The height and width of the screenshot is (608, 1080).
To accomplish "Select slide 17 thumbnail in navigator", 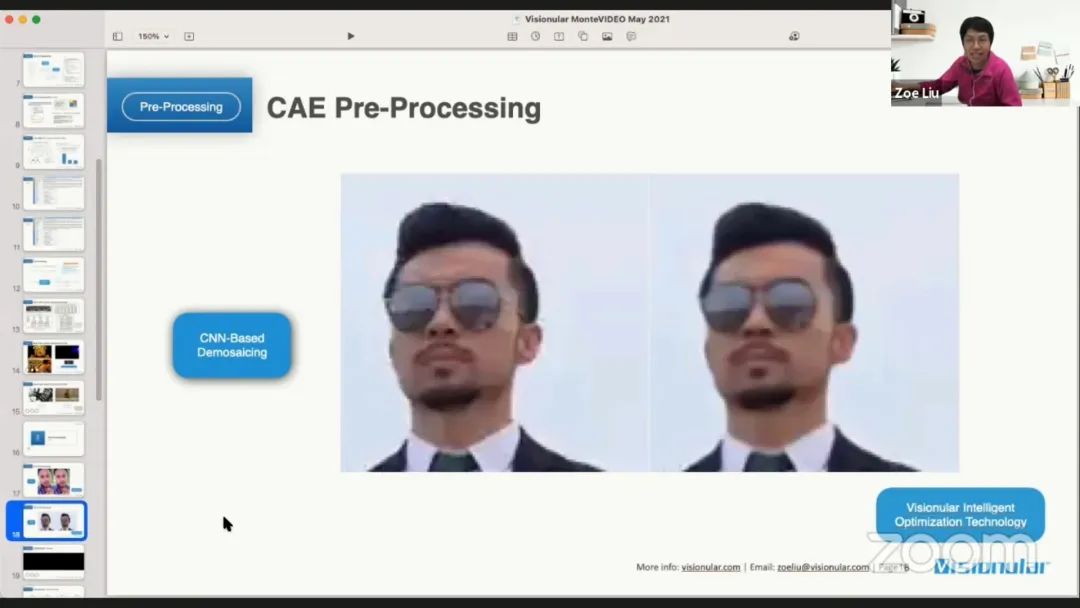I will [x=54, y=480].
